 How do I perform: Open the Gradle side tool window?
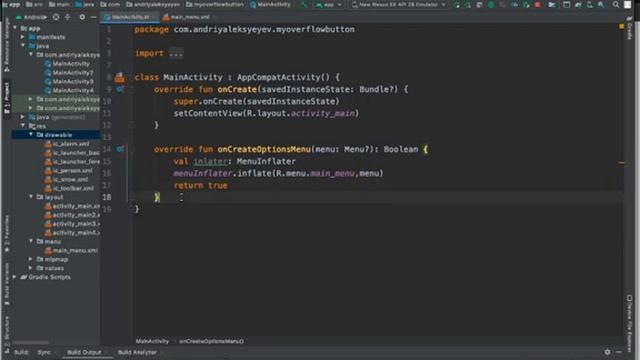pos(630,29)
